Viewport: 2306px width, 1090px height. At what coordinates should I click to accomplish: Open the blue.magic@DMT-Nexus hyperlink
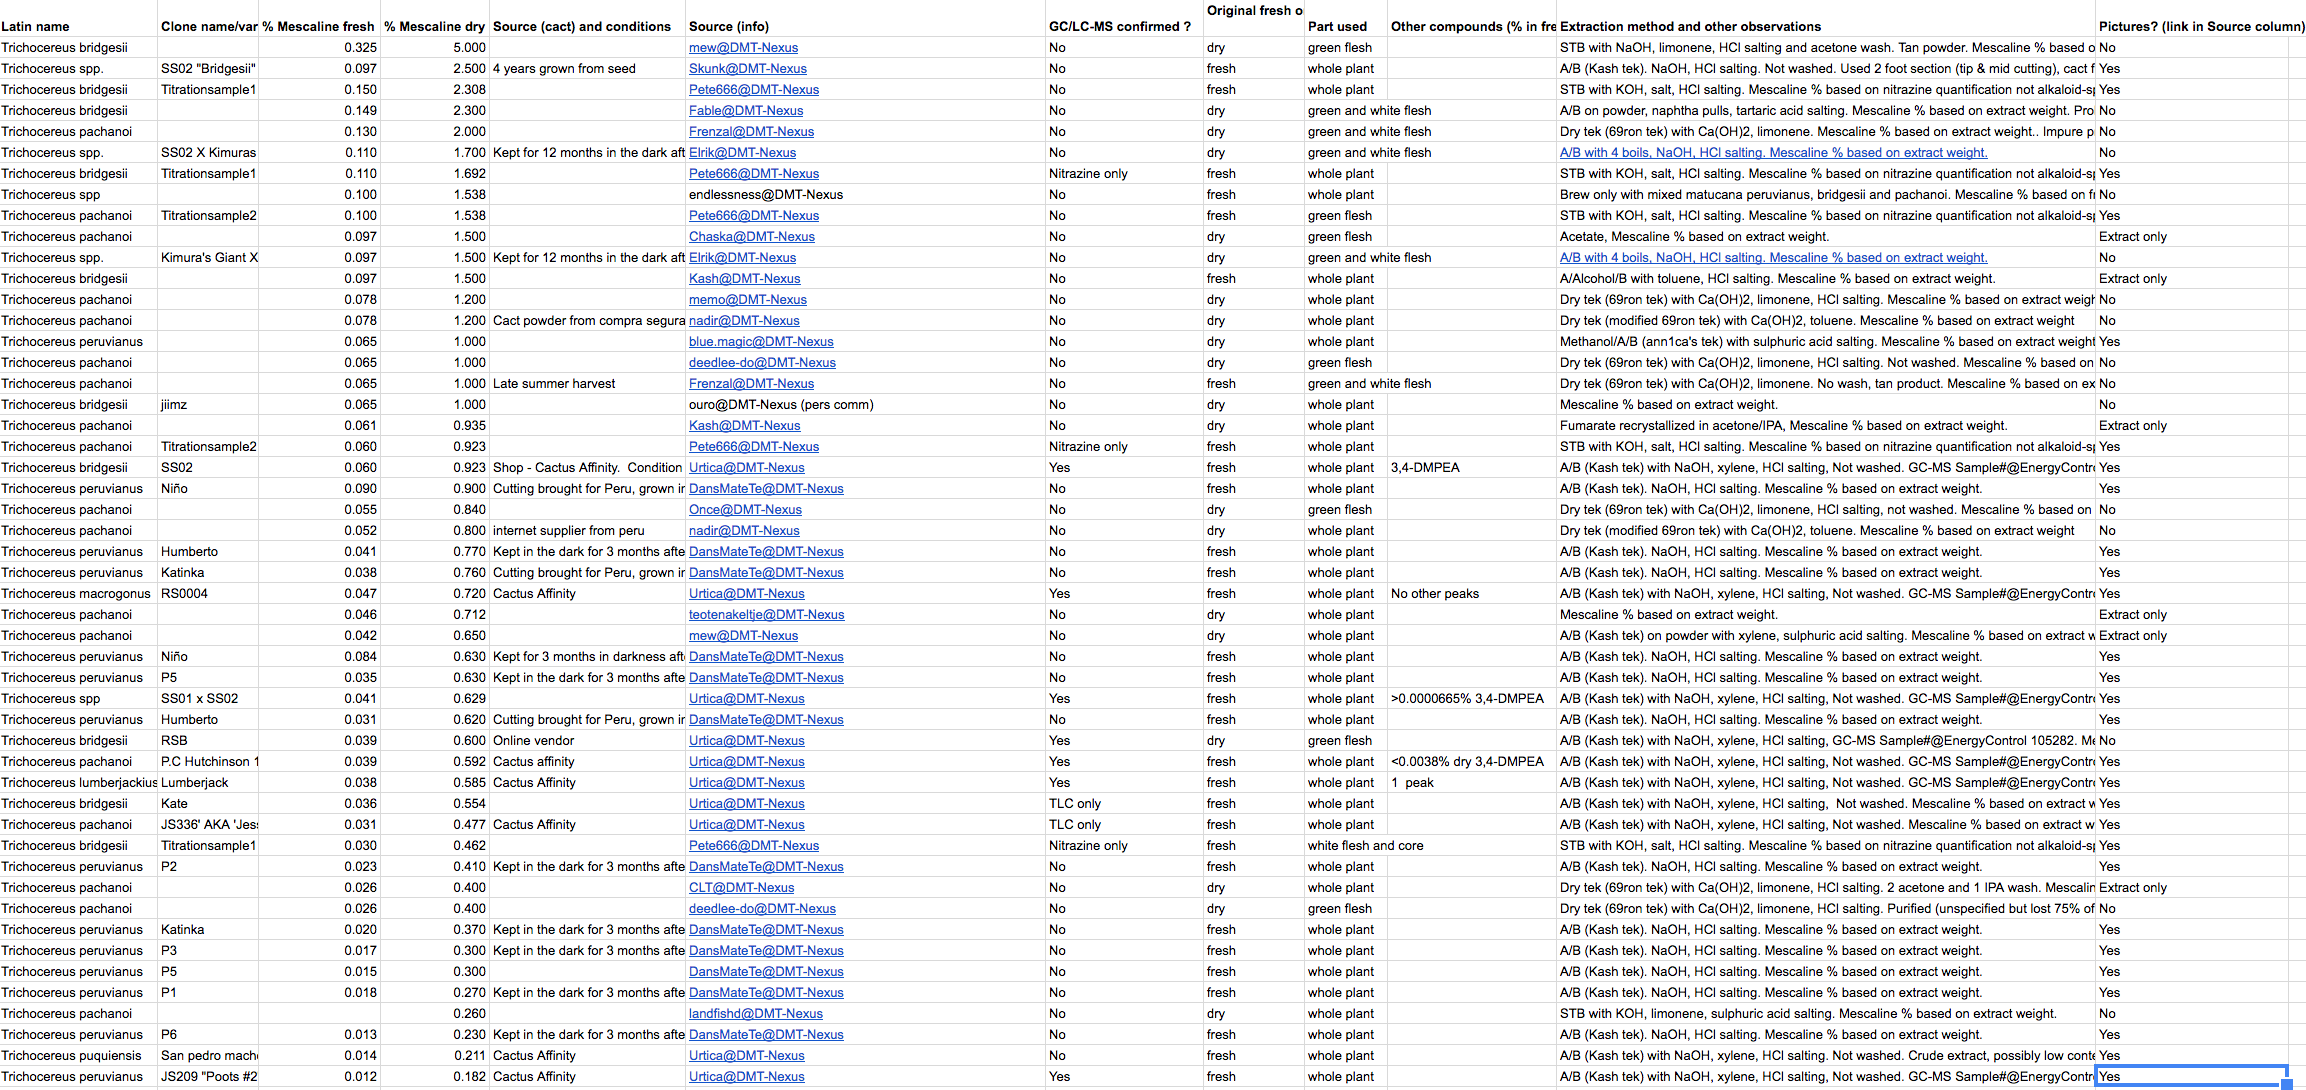pos(761,341)
